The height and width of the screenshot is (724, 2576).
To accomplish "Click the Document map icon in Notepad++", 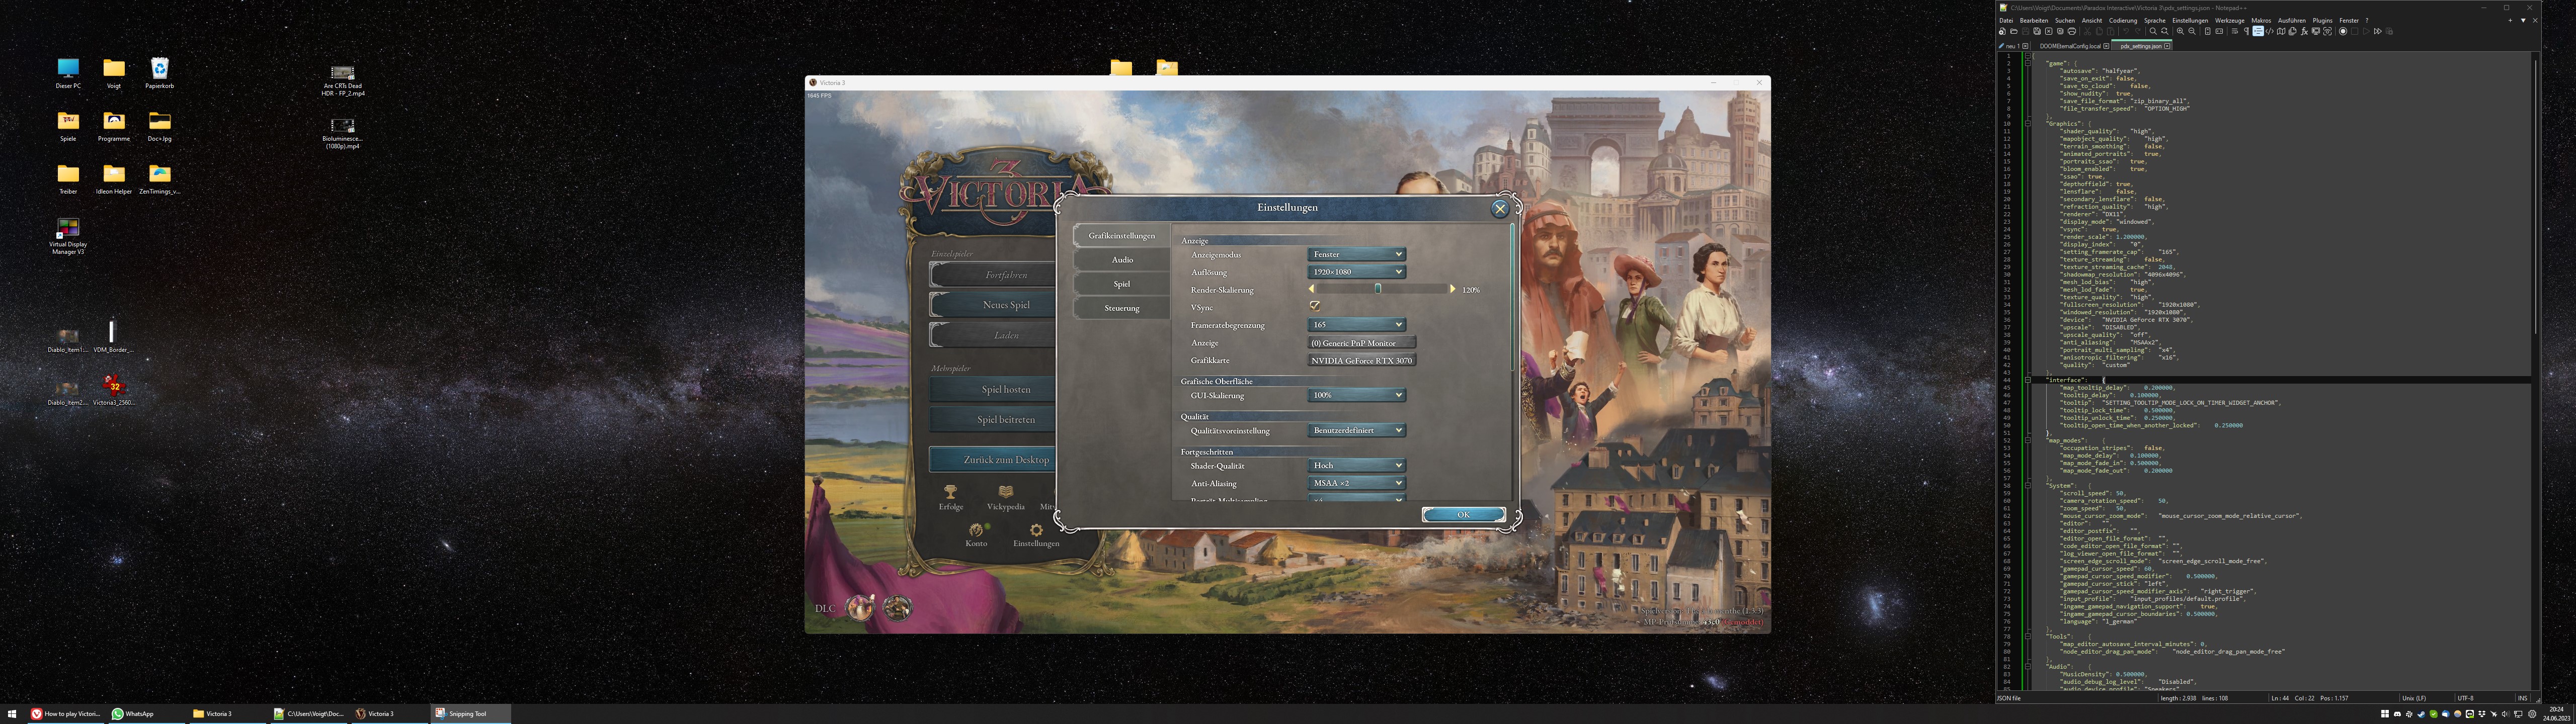I will tap(2281, 32).
